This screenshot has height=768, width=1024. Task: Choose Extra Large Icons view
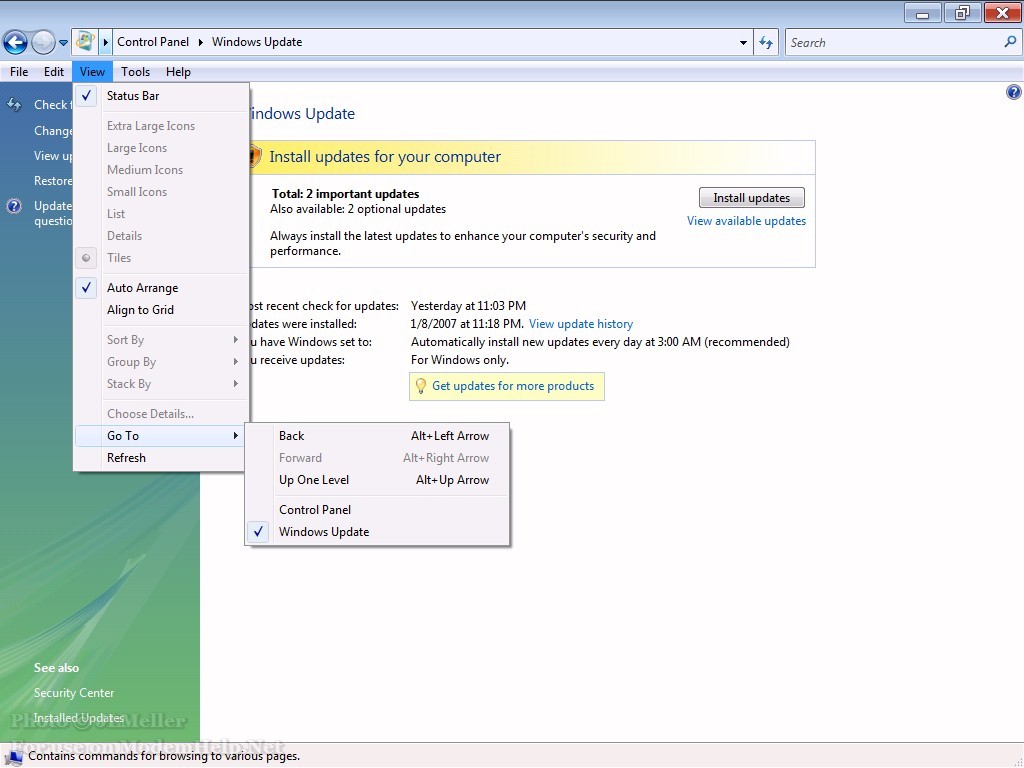(x=161, y=126)
